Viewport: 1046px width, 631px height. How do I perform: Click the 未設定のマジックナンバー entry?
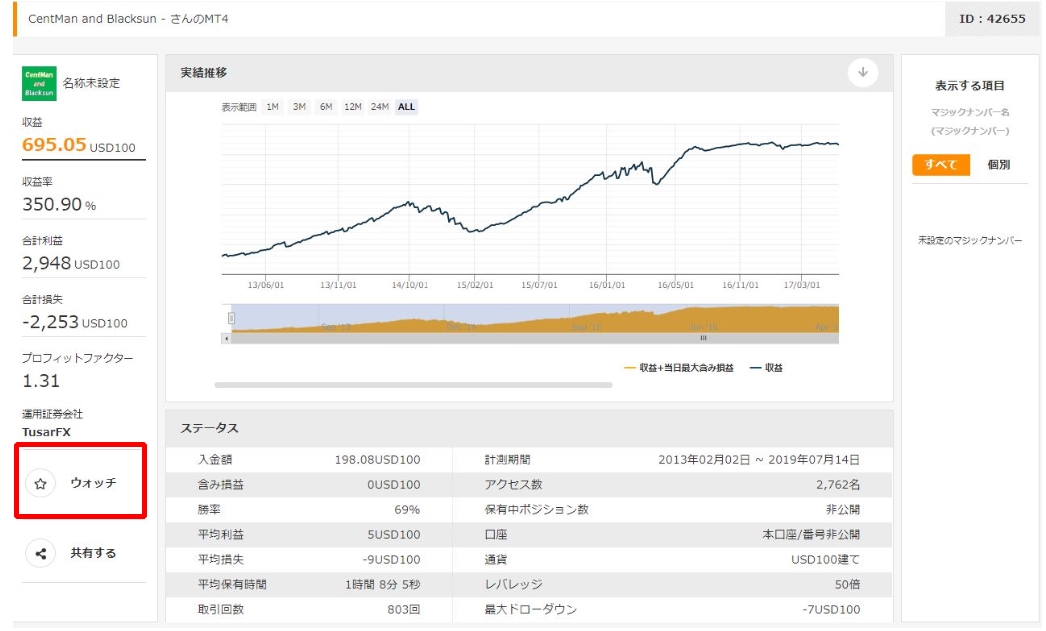pyautogui.click(x=969, y=240)
